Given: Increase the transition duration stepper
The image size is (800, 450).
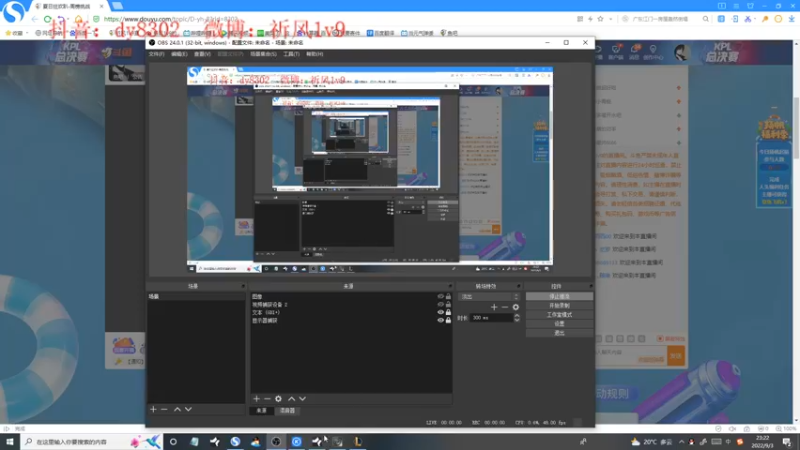Looking at the screenshot, I should coord(517,315).
